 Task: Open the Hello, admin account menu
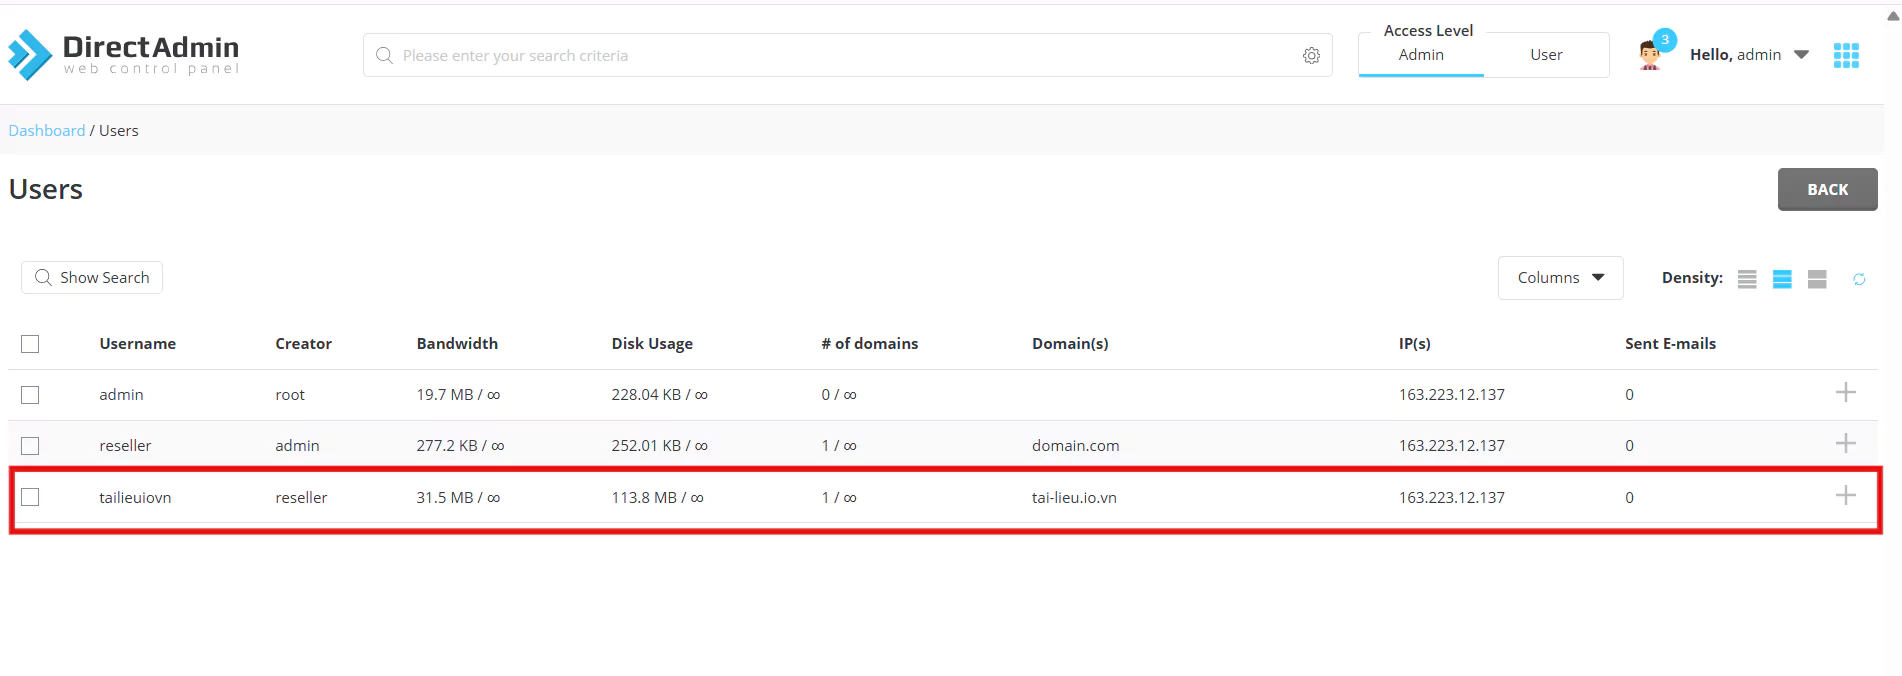pos(1748,55)
